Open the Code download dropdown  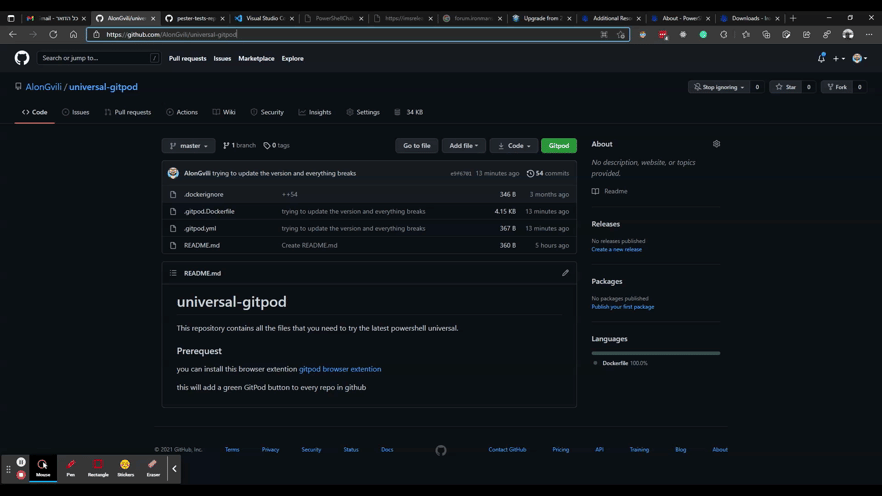point(514,146)
